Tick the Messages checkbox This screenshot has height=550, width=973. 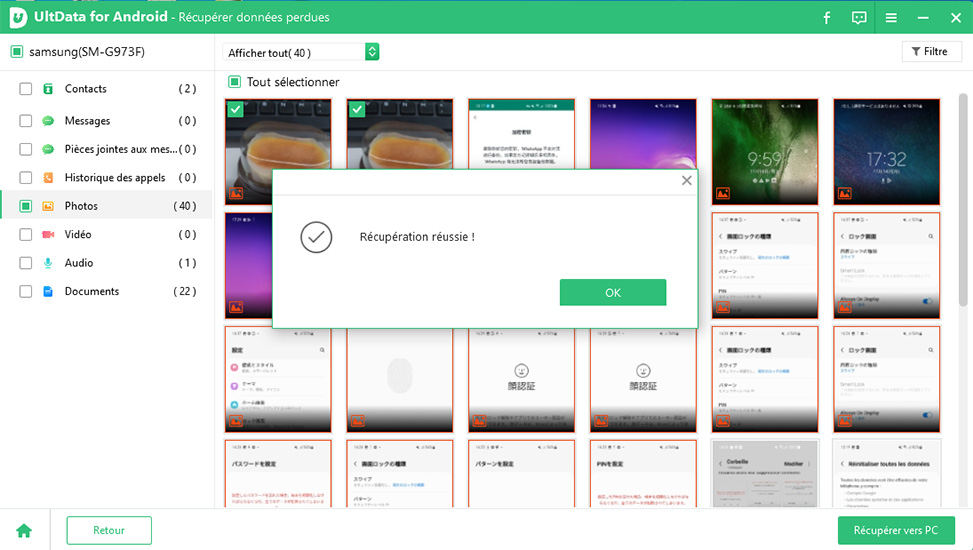point(25,120)
